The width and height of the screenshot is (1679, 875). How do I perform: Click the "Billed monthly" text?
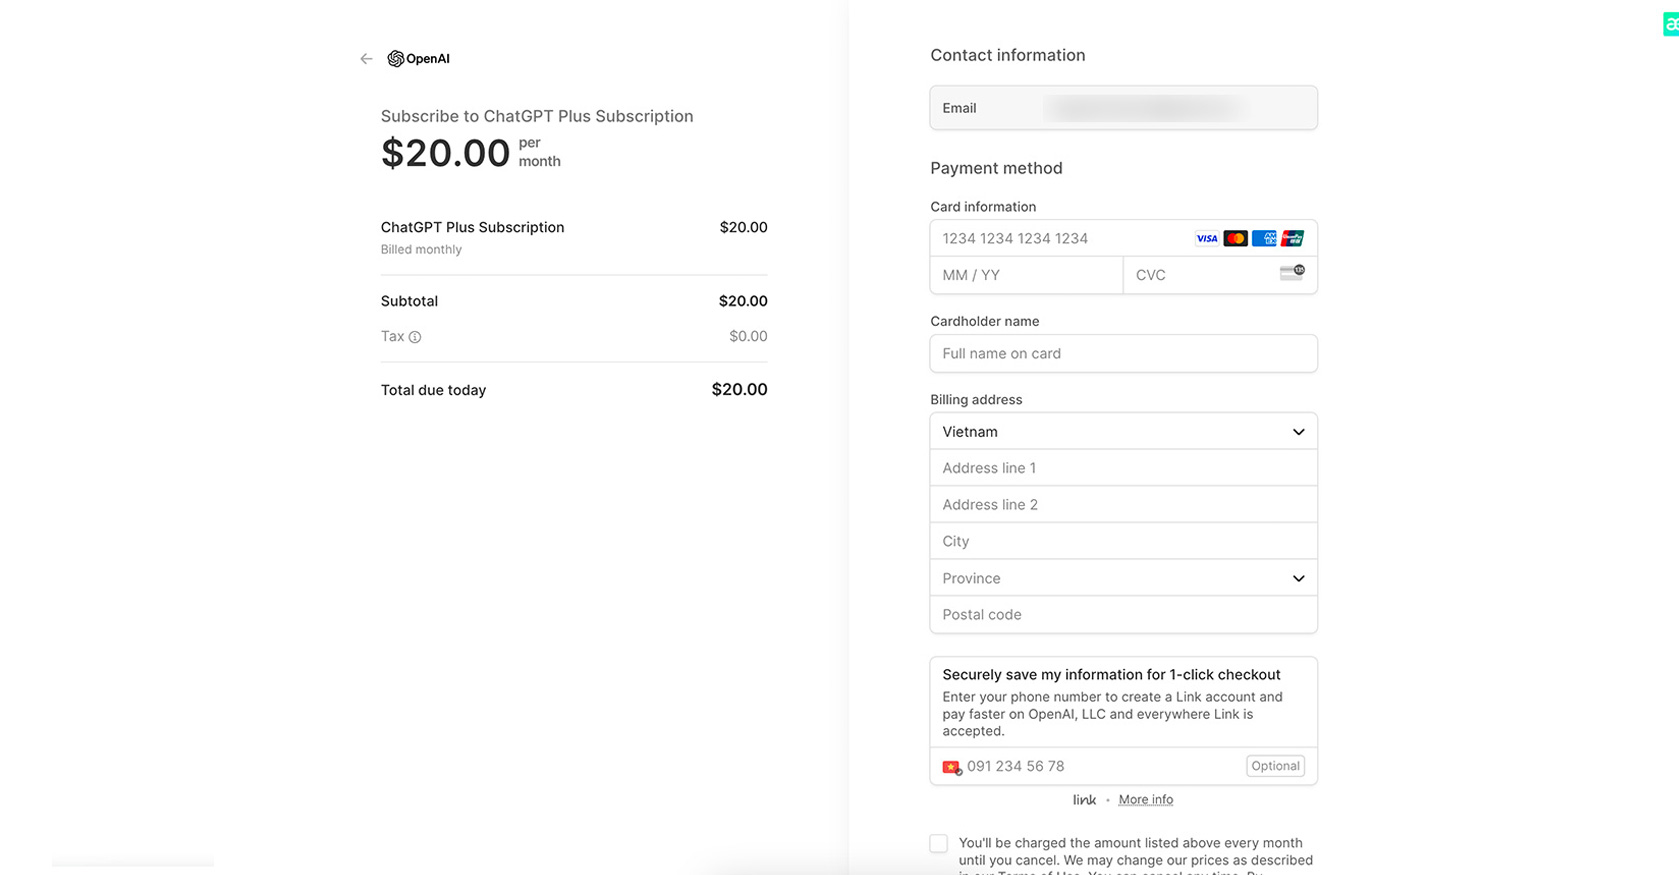point(421,250)
